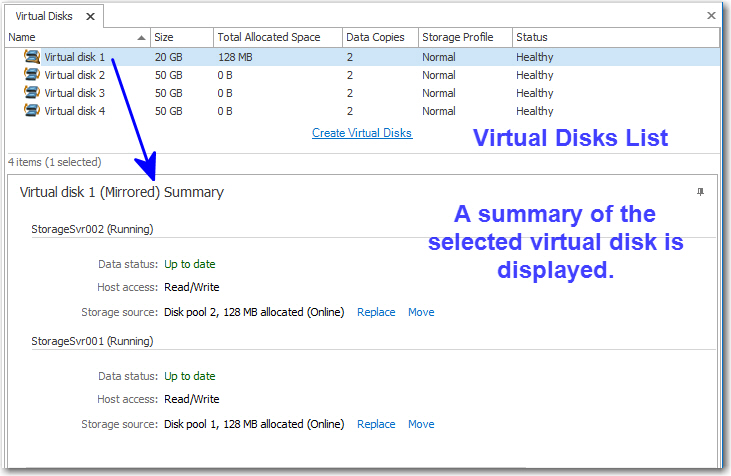Click the 20 GB size cell
Viewport: 731px width, 476px height.
click(x=168, y=57)
